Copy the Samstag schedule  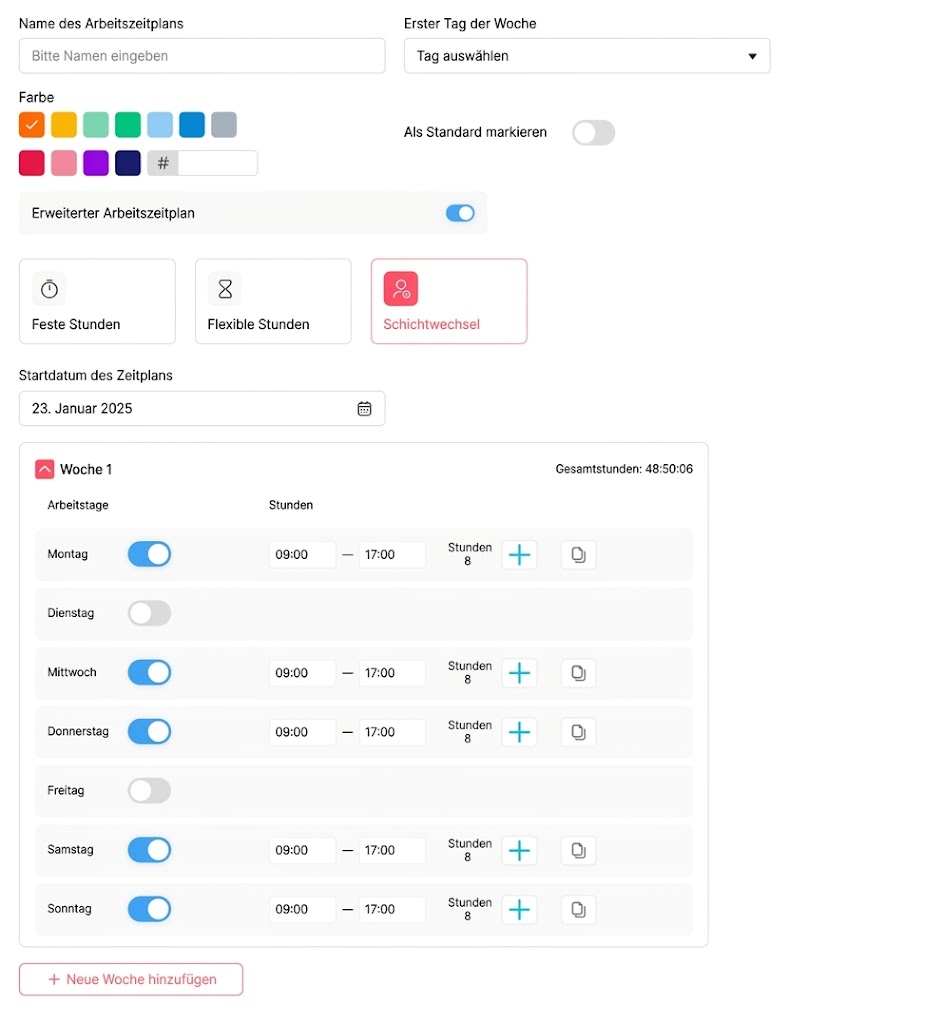pyautogui.click(x=578, y=850)
